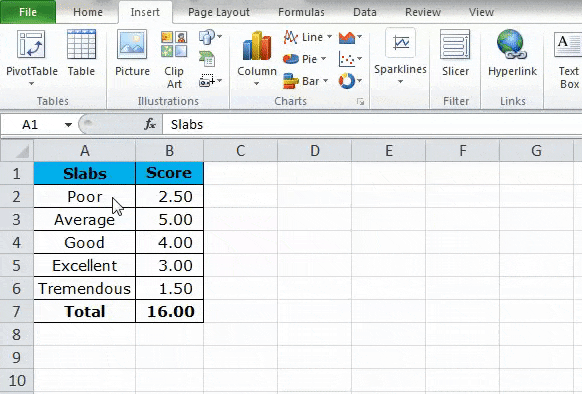Select the cell containing Excellent
Viewport: 582px width, 394px height.
[x=85, y=266]
